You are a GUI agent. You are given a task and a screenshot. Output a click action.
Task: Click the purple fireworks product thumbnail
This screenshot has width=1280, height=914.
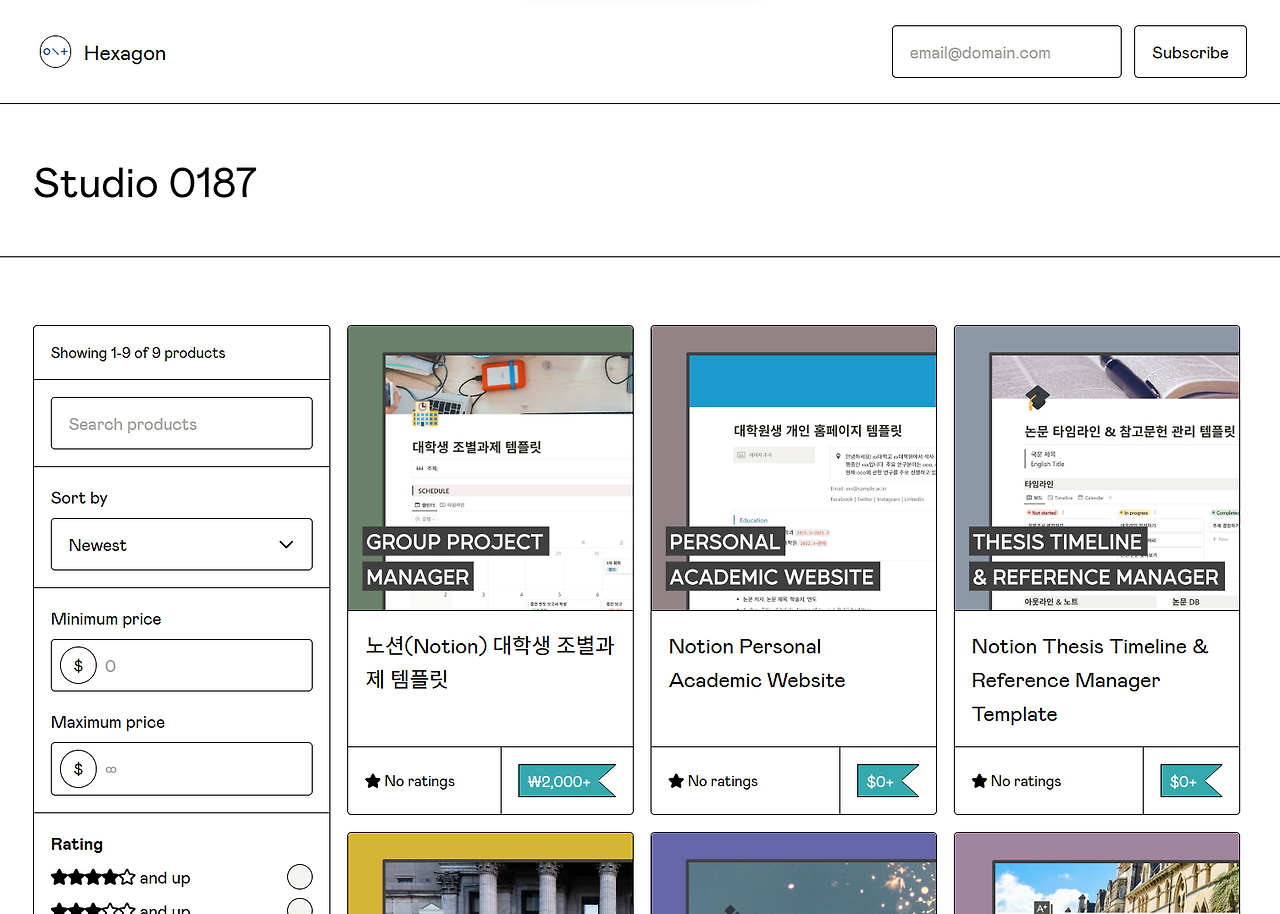(x=793, y=873)
